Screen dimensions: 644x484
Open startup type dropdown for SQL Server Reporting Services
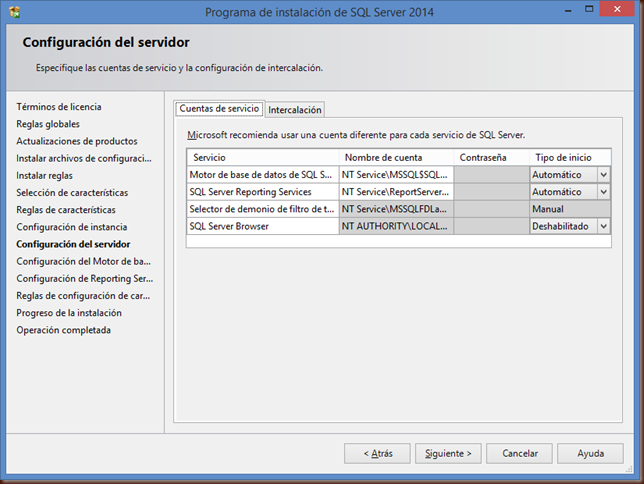pyautogui.click(x=603, y=192)
